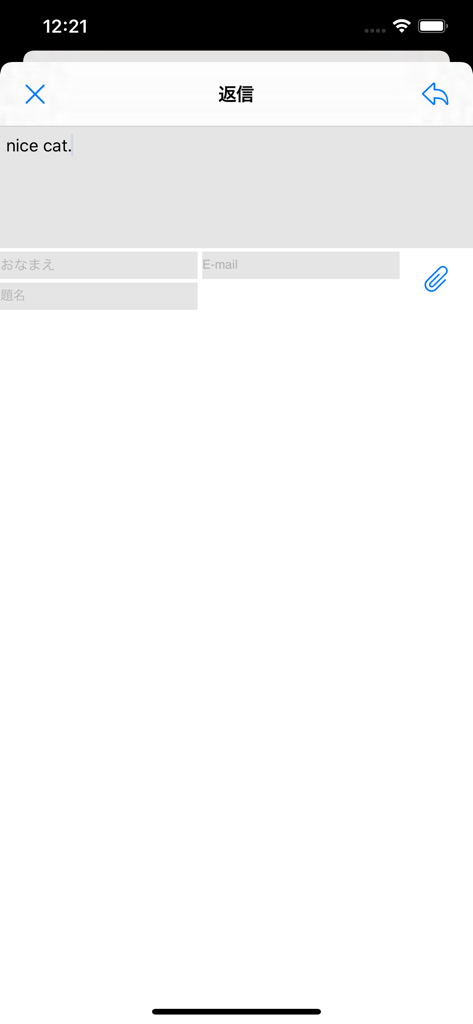Image resolution: width=473 pixels, height=1024 pixels.
Task: Tap blank area right of 題名 field
Action: click(301, 296)
